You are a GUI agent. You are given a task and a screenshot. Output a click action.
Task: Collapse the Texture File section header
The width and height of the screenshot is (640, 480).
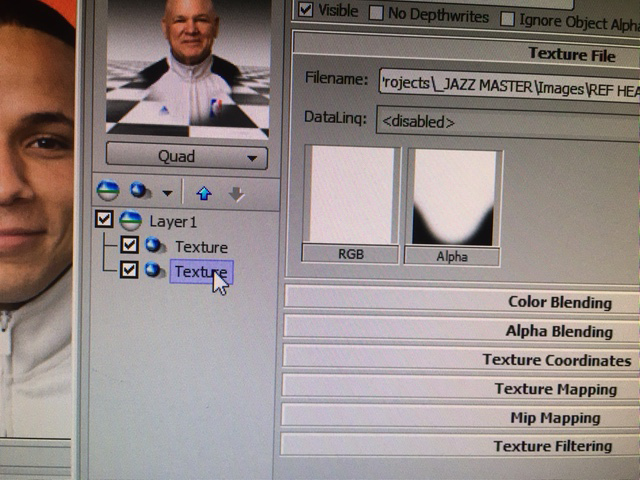(x=466, y=51)
